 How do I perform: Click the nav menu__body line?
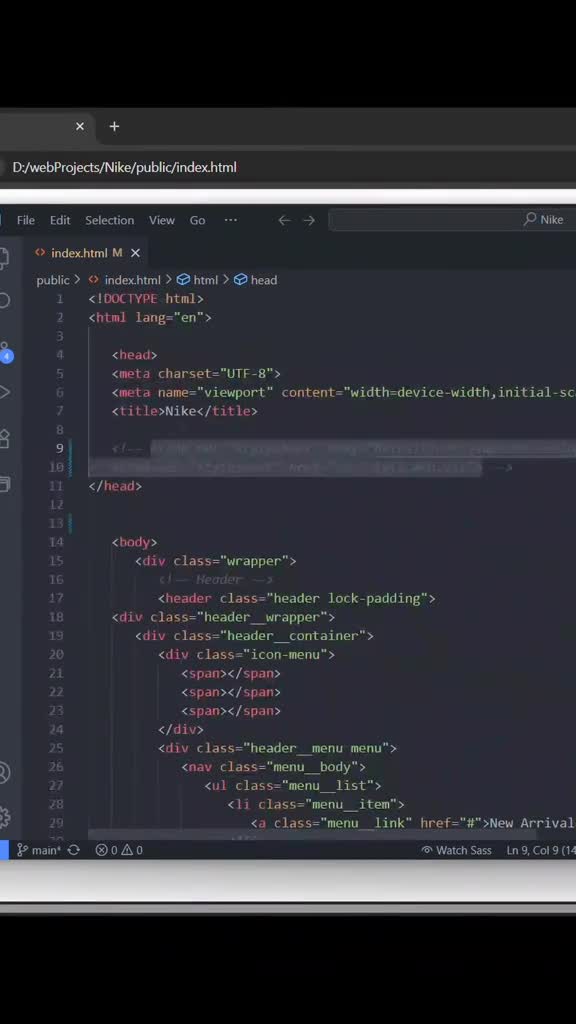coord(274,767)
